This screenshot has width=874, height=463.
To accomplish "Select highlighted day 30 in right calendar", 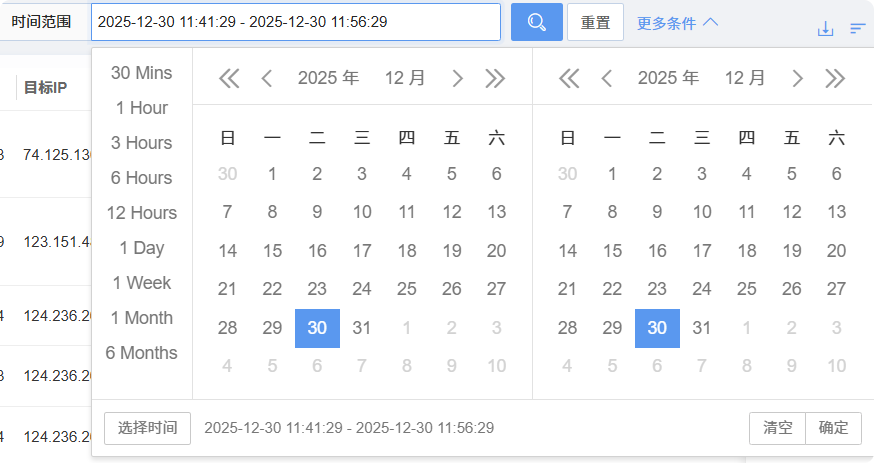I will coord(657,328).
